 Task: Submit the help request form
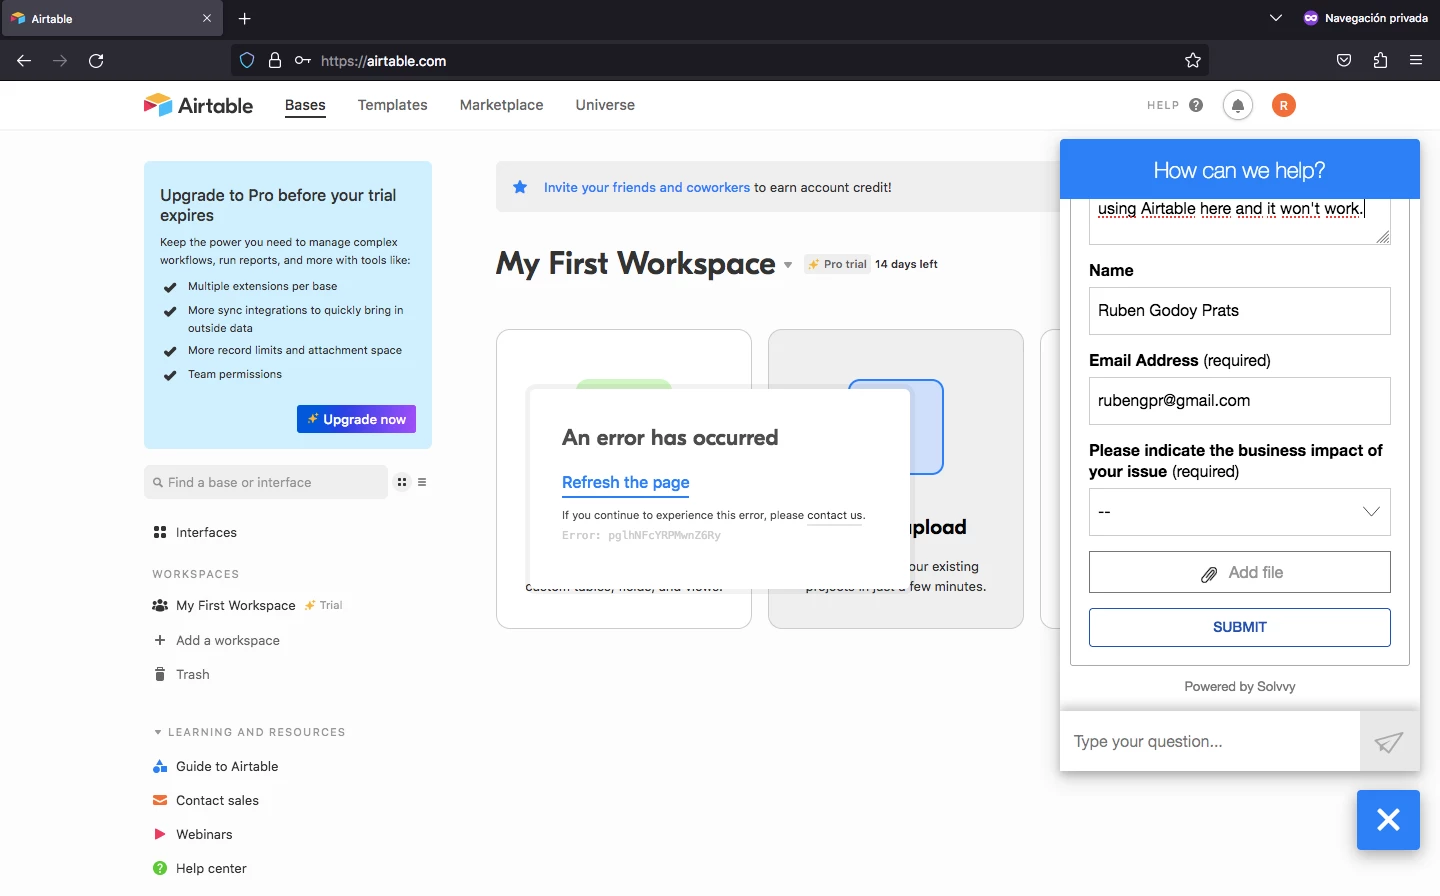[x=1240, y=627]
